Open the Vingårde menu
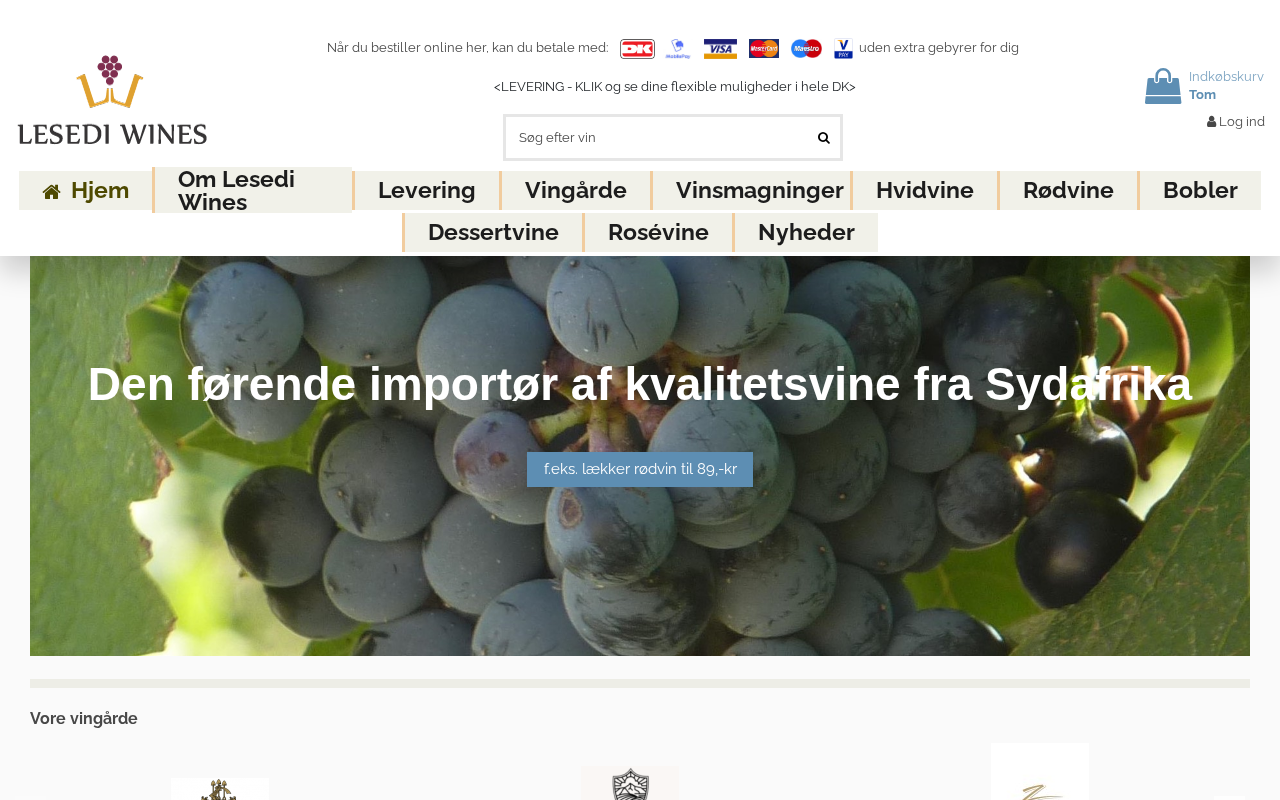Screen dimensions: 1280x800 tap(576, 190)
